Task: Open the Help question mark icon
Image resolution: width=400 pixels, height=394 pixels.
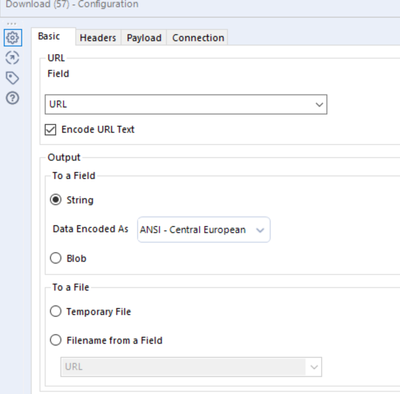Action: [x=13, y=98]
